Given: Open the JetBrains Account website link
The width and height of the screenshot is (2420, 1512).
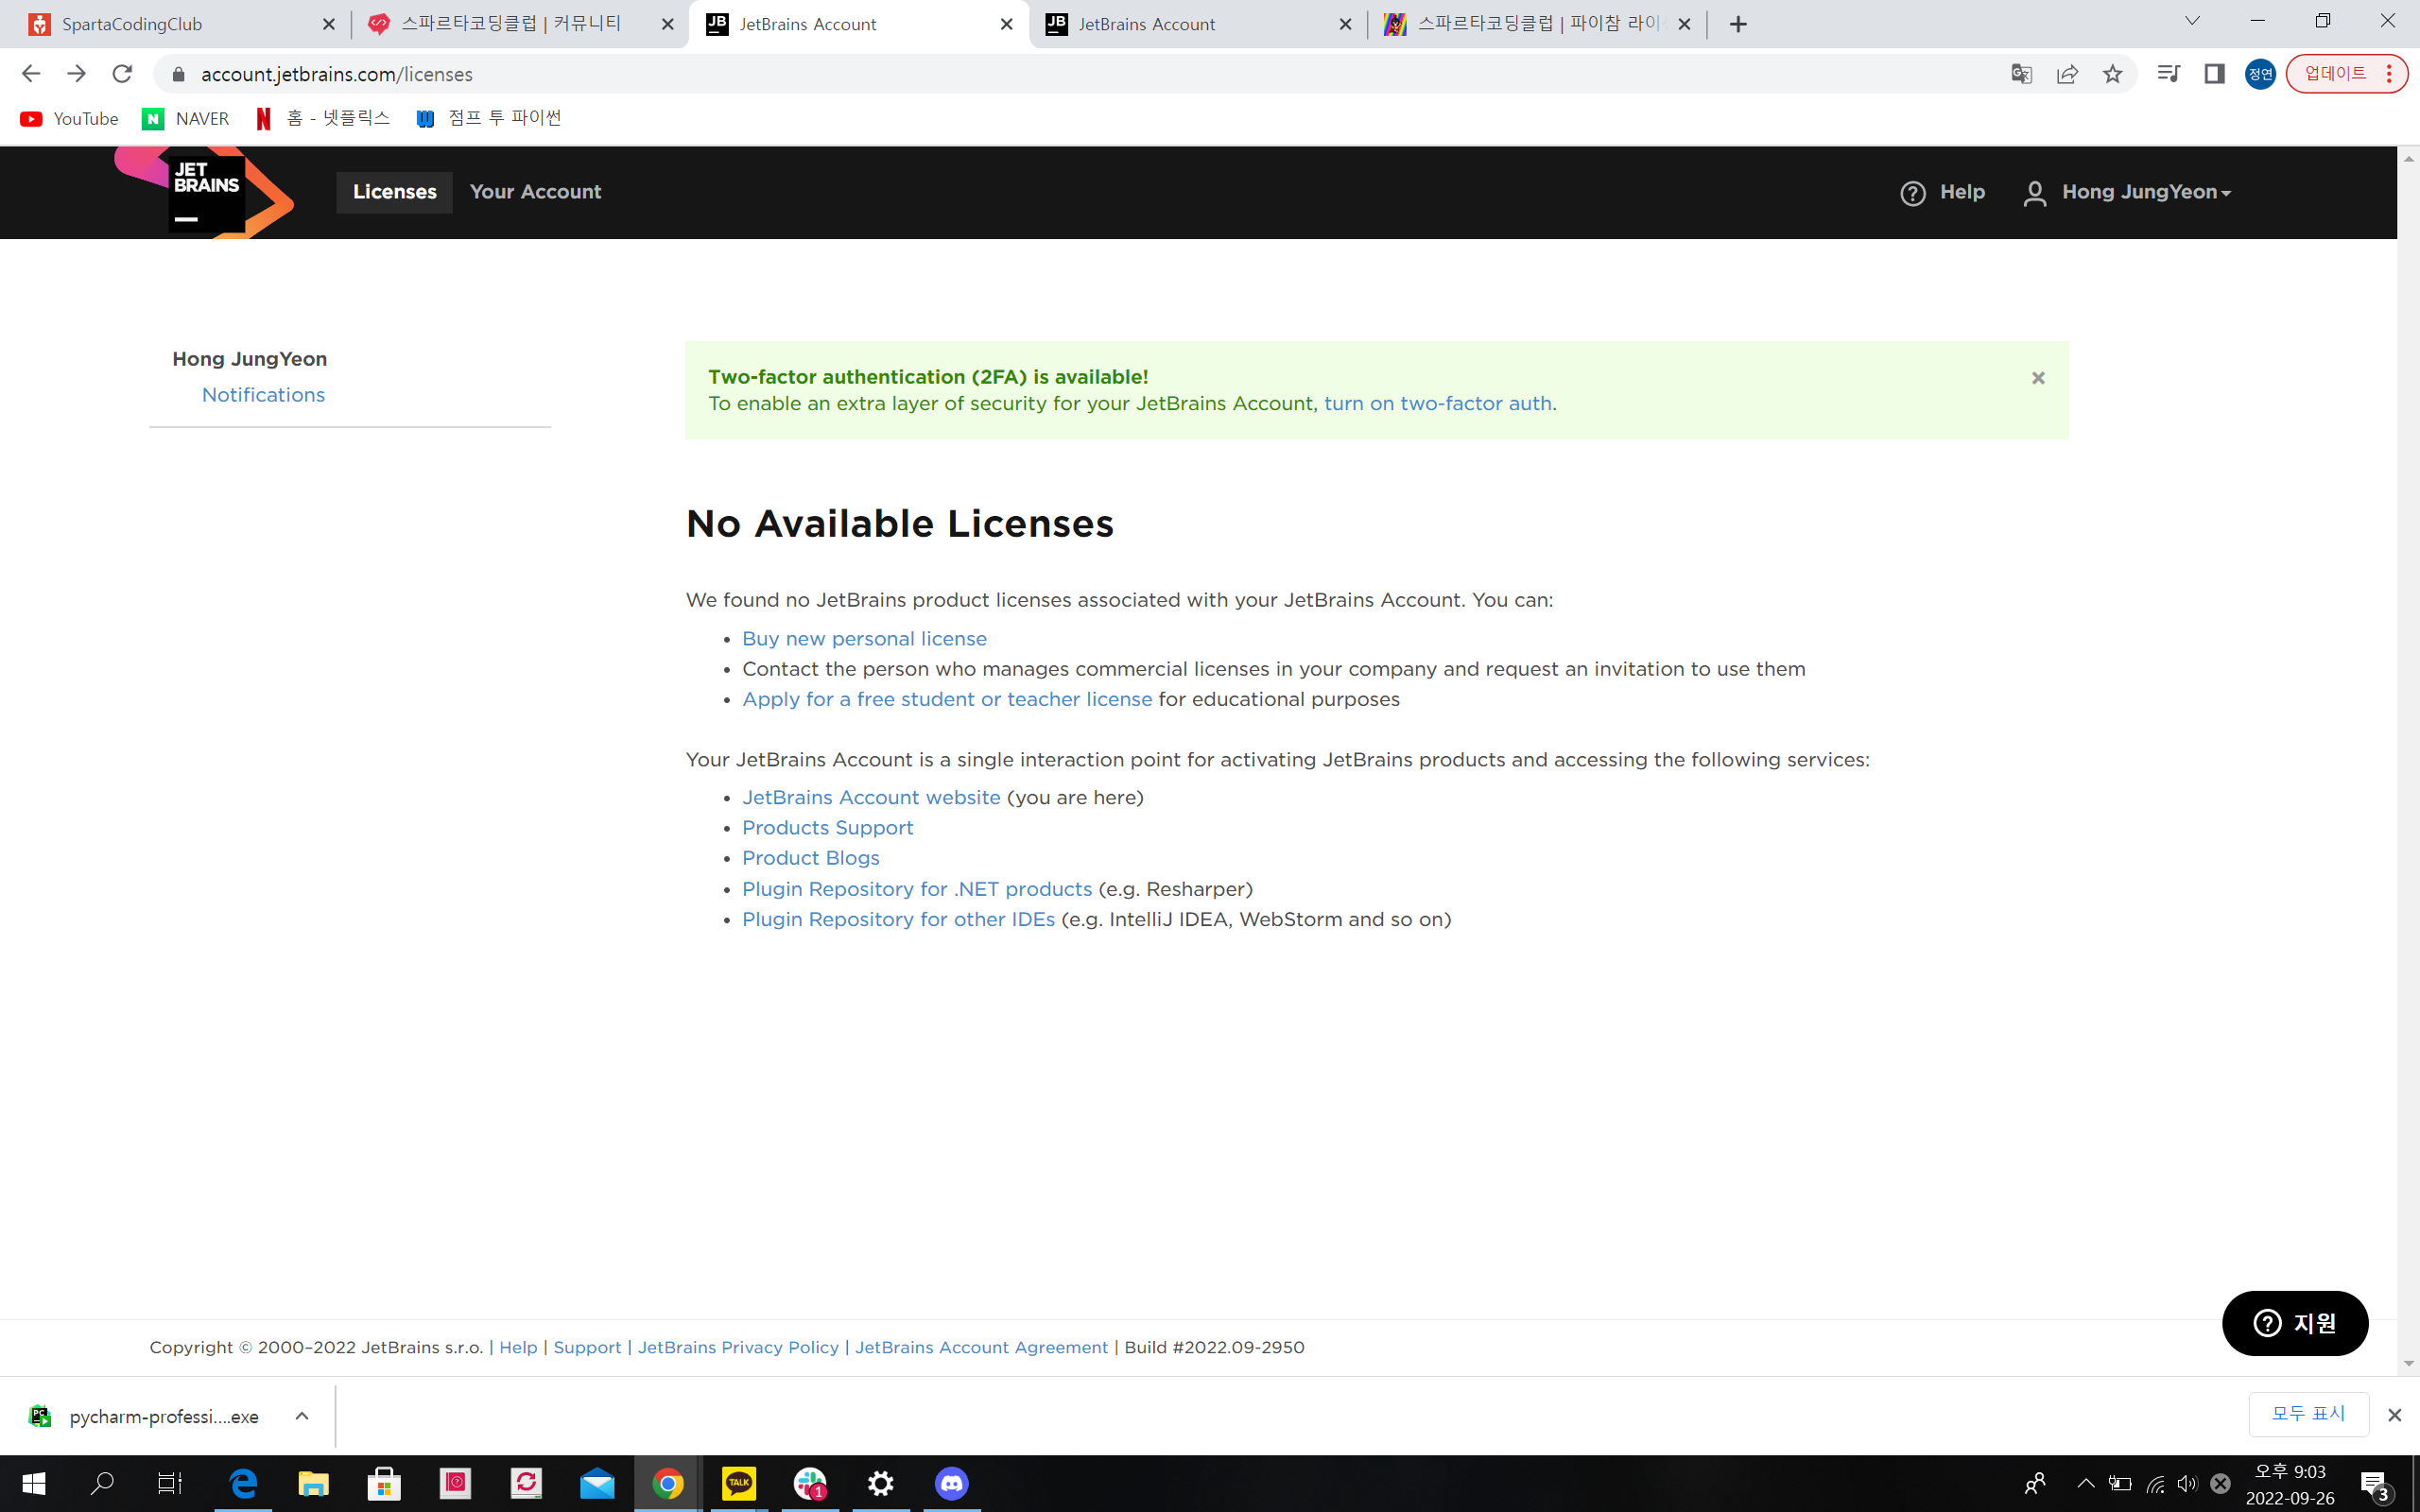Looking at the screenshot, I should pos(871,798).
